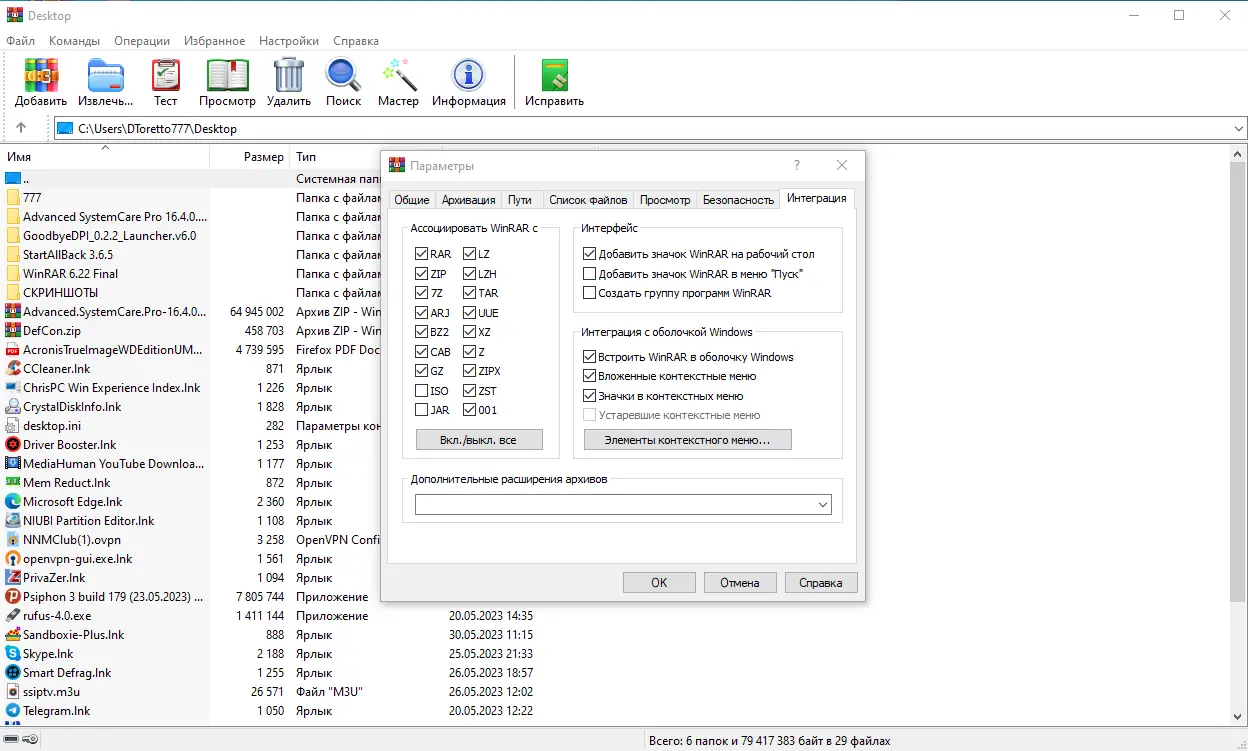This screenshot has width=1248, height=751.
Task: Click the Извлечь toolbar icon
Action: click(x=105, y=75)
